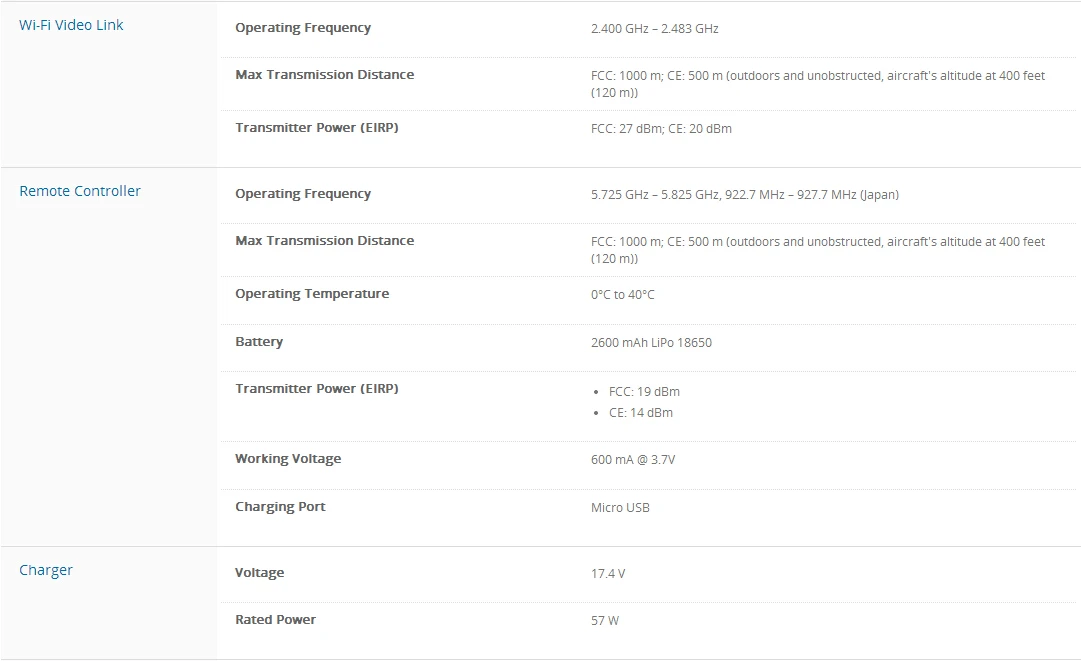Select the 2600 mAh LiPo 18650 text
This screenshot has height=661, width=1081.
[x=651, y=343]
